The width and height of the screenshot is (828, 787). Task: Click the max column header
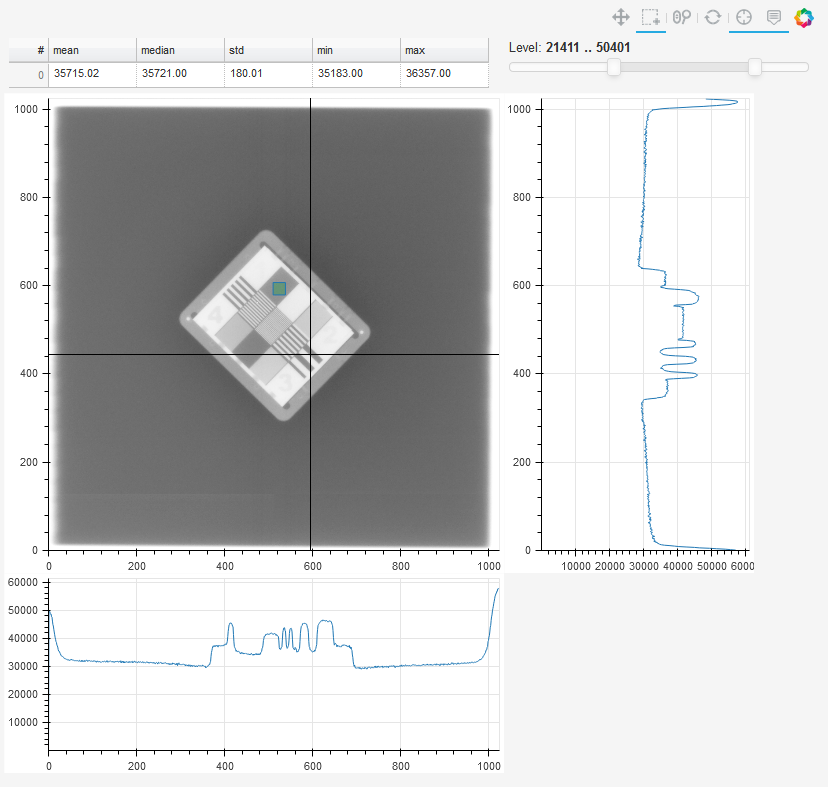[444, 50]
